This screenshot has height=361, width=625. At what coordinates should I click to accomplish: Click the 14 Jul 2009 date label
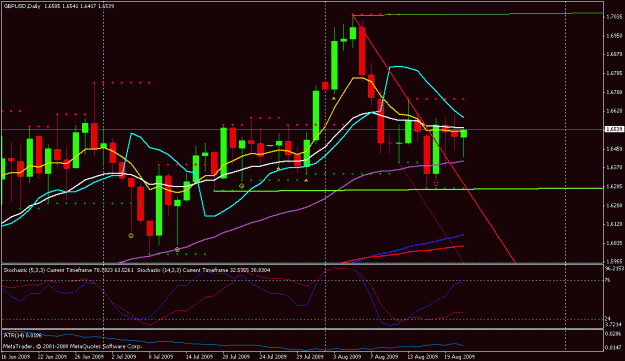click(x=199, y=357)
